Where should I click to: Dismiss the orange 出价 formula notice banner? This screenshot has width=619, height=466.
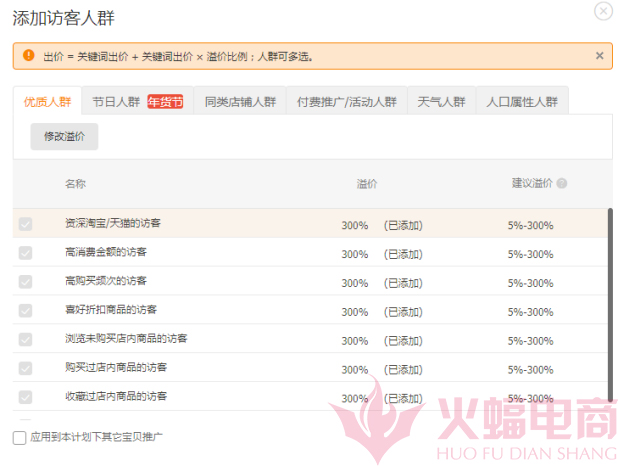tap(599, 56)
